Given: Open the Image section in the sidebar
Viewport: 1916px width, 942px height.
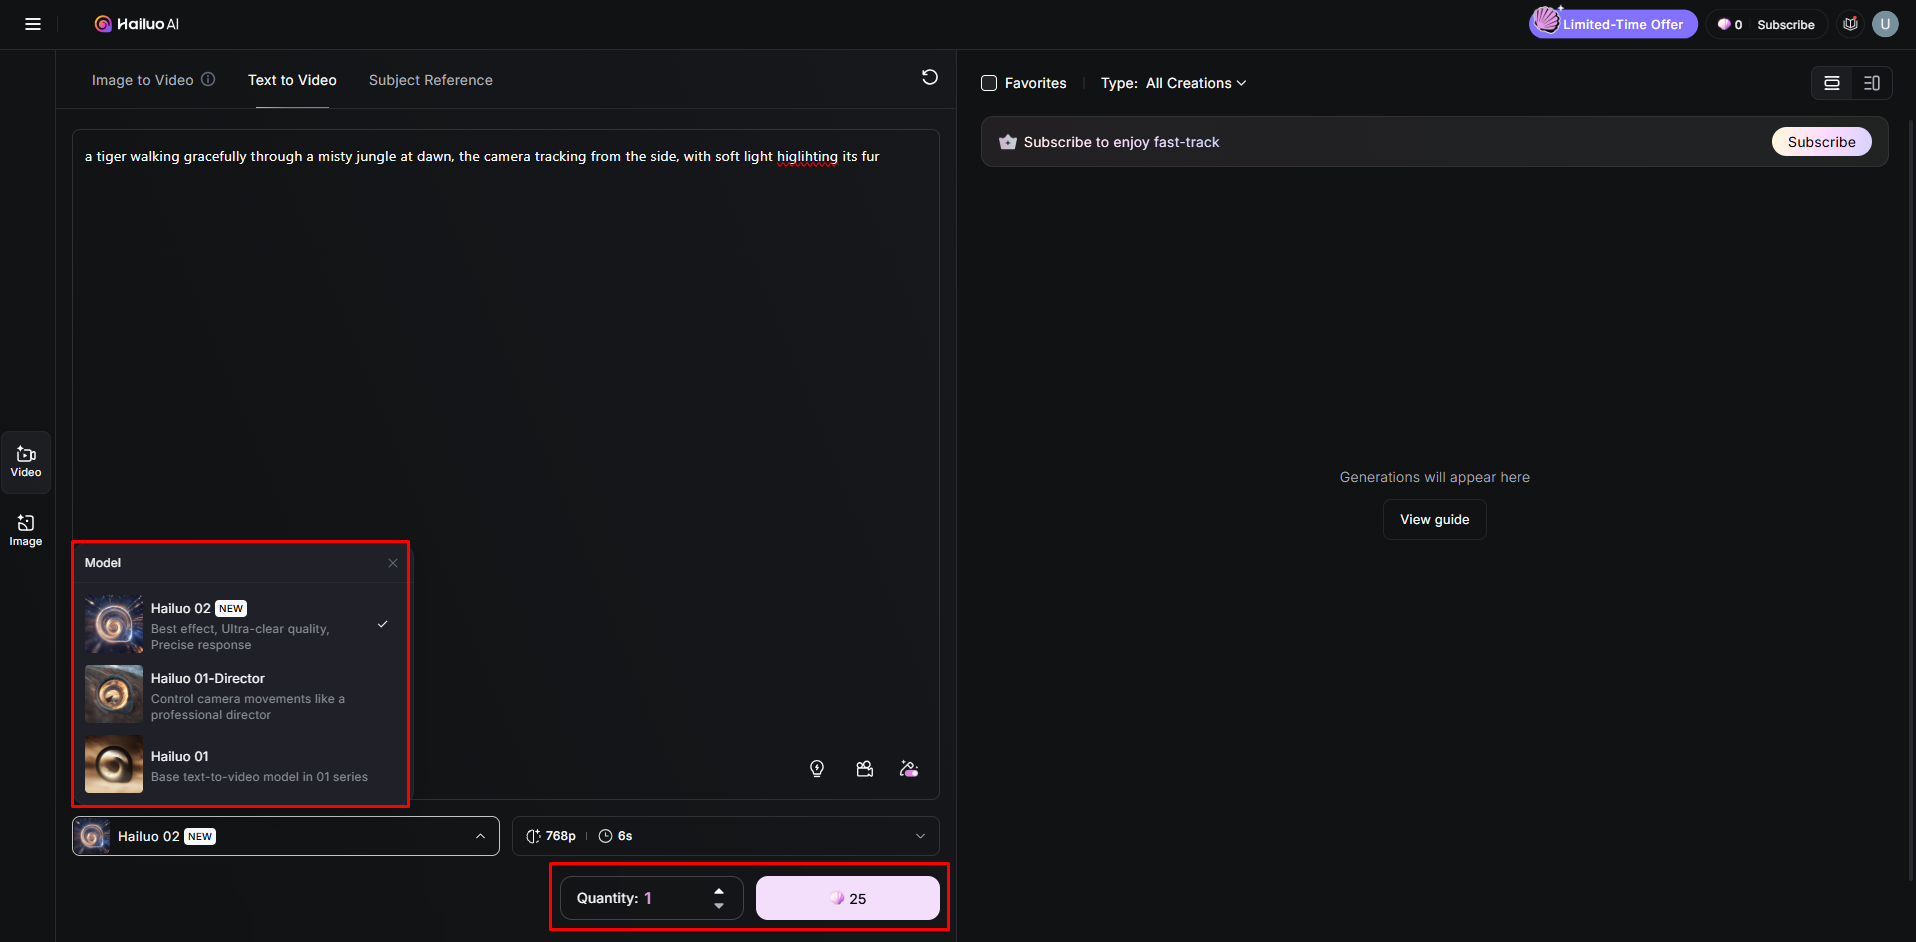Looking at the screenshot, I should point(26,531).
